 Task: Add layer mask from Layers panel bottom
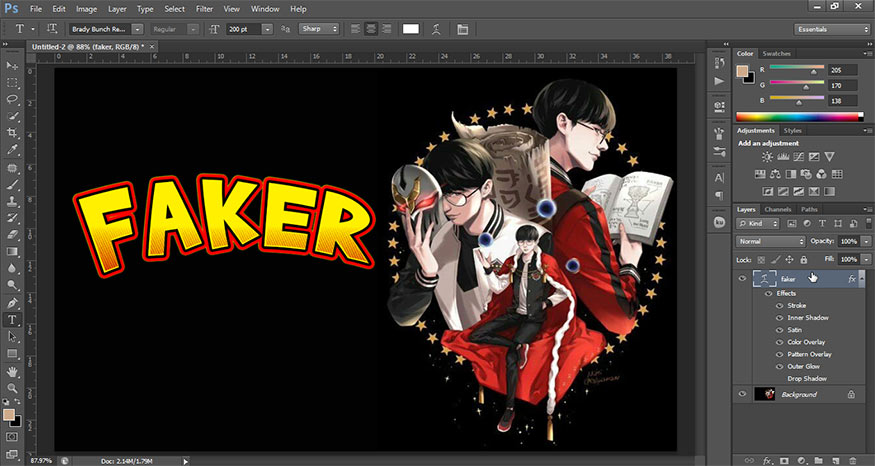click(x=784, y=461)
